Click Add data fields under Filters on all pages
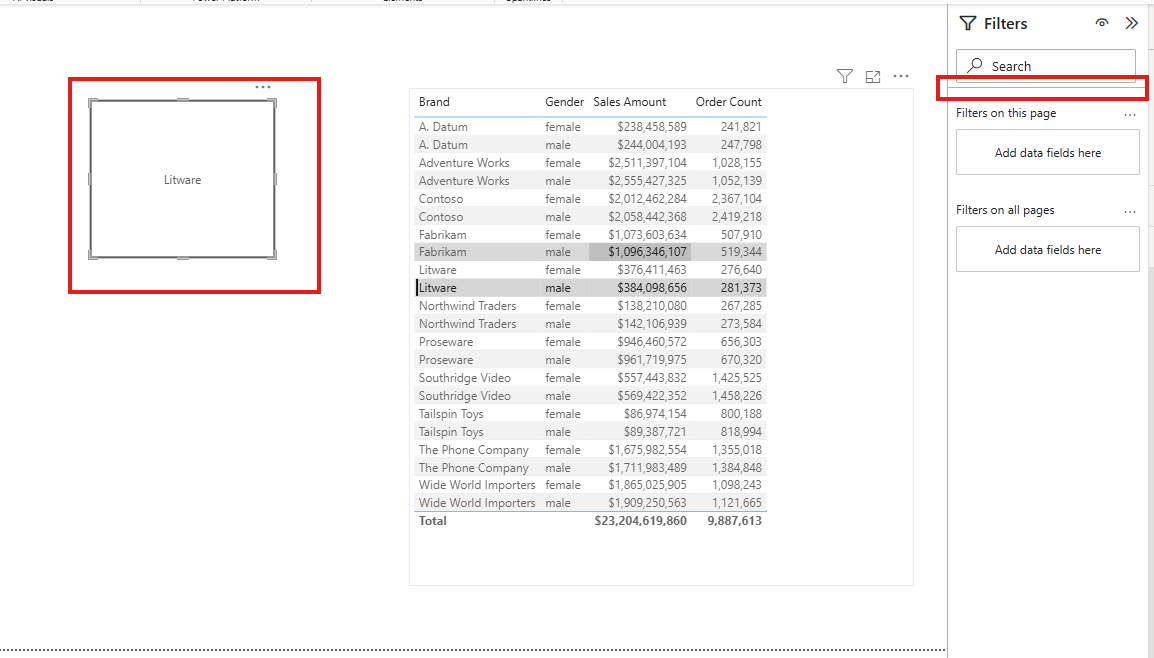 (x=1047, y=250)
